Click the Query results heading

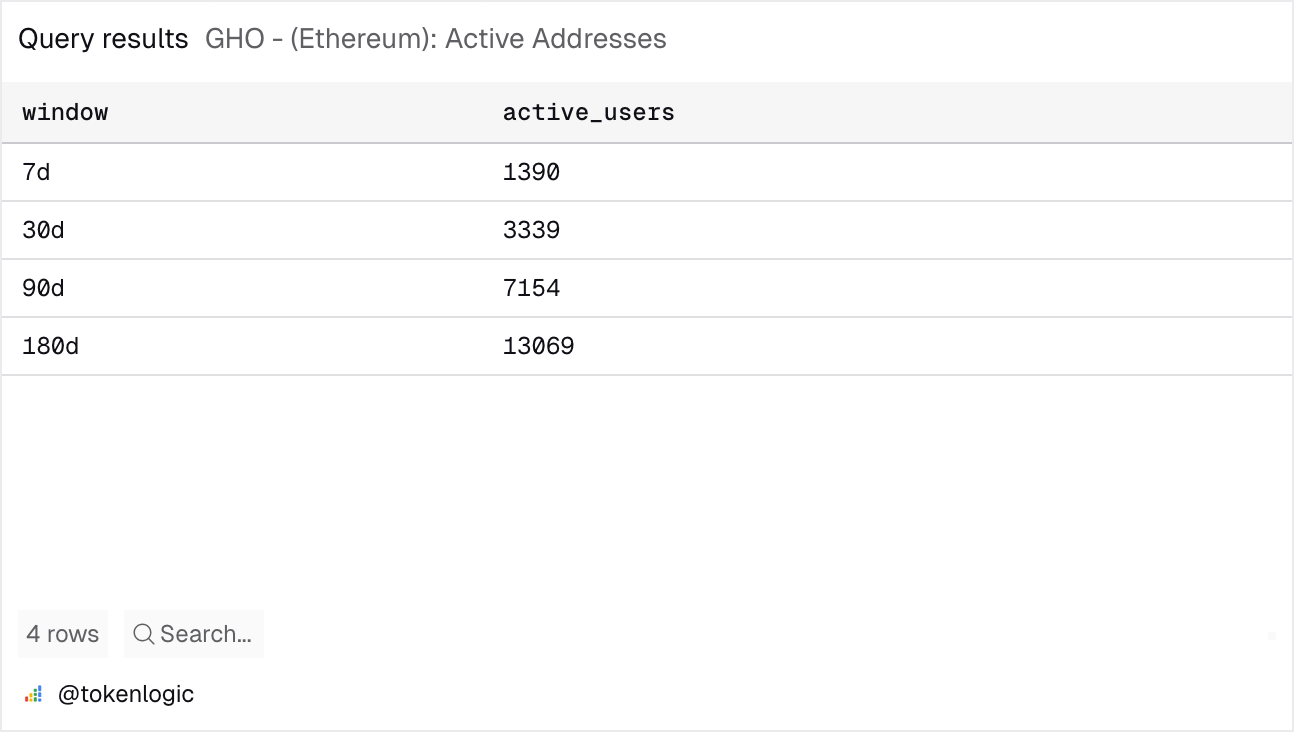click(x=103, y=39)
